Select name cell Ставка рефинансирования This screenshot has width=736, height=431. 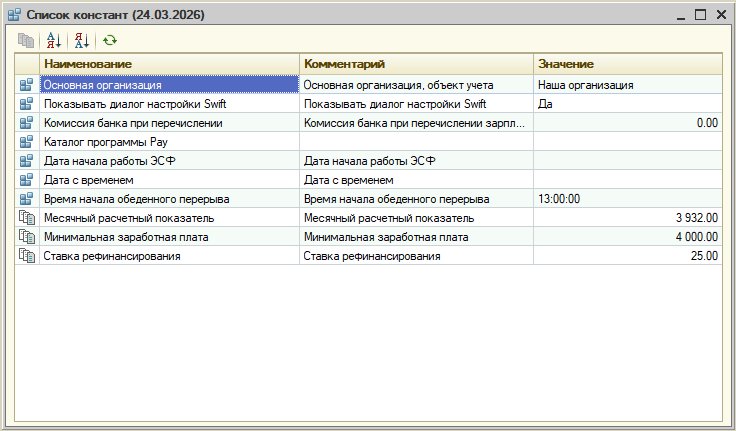(x=169, y=256)
